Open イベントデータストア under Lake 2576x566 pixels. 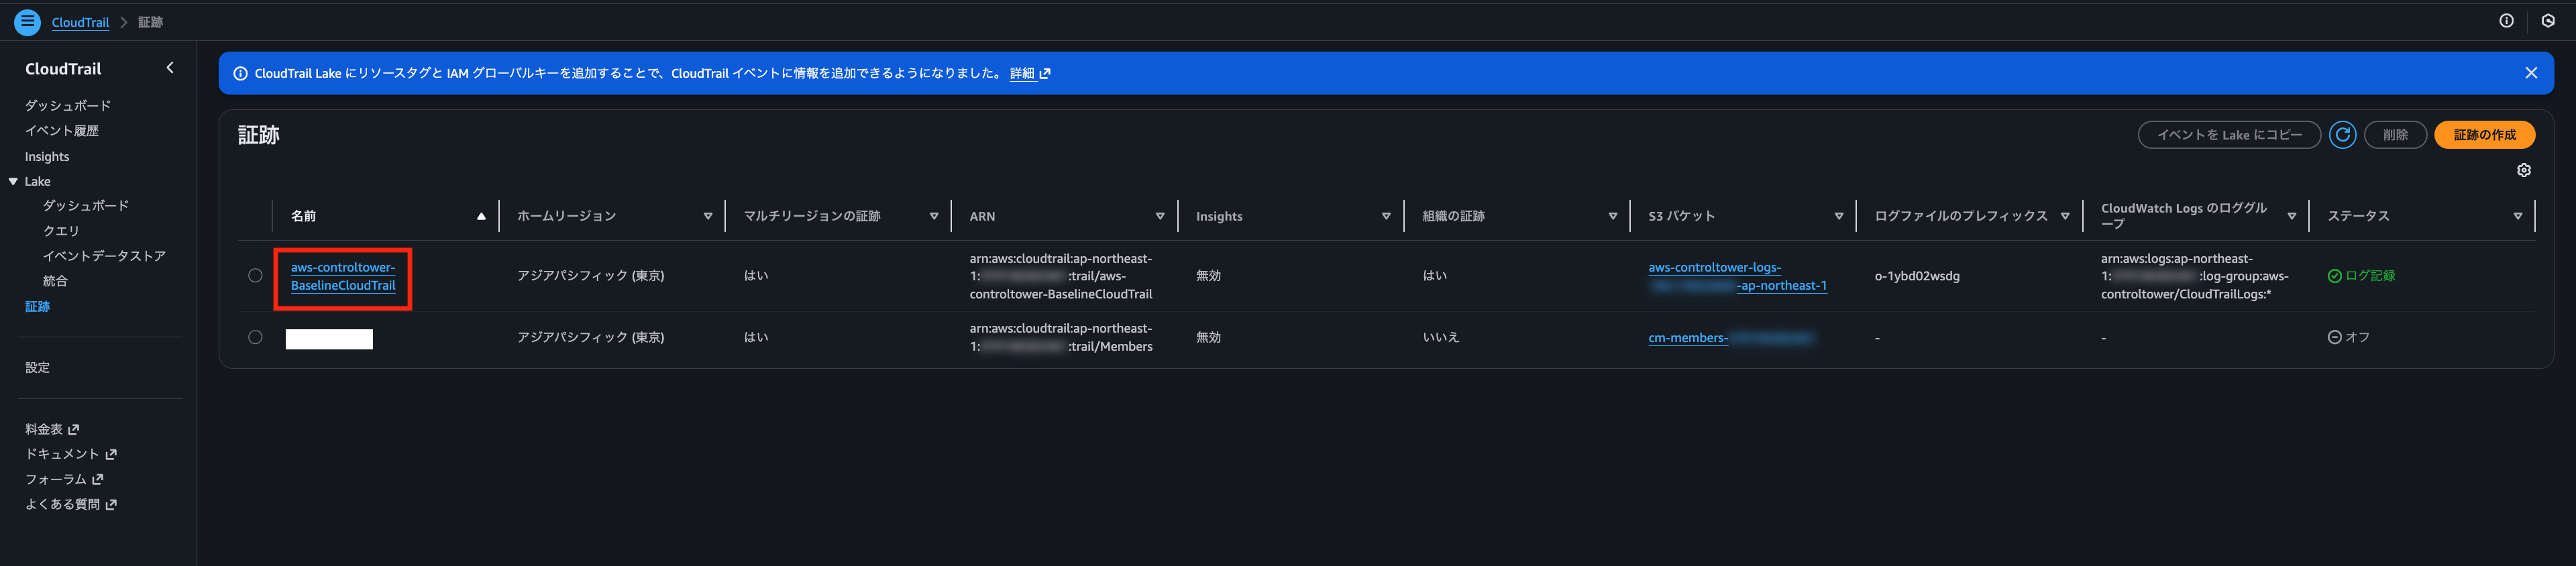104,256
